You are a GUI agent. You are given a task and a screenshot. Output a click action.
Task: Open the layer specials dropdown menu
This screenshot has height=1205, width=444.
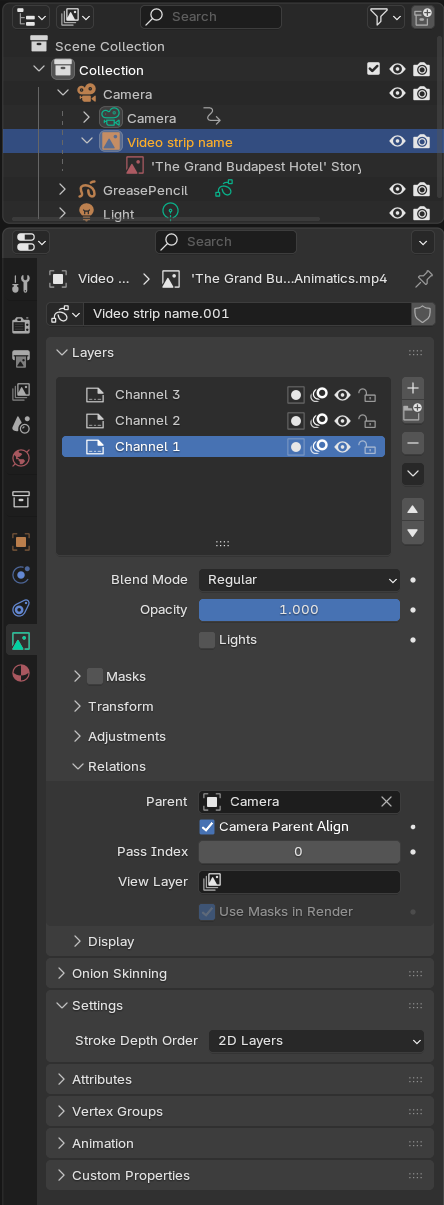(413, 473)
